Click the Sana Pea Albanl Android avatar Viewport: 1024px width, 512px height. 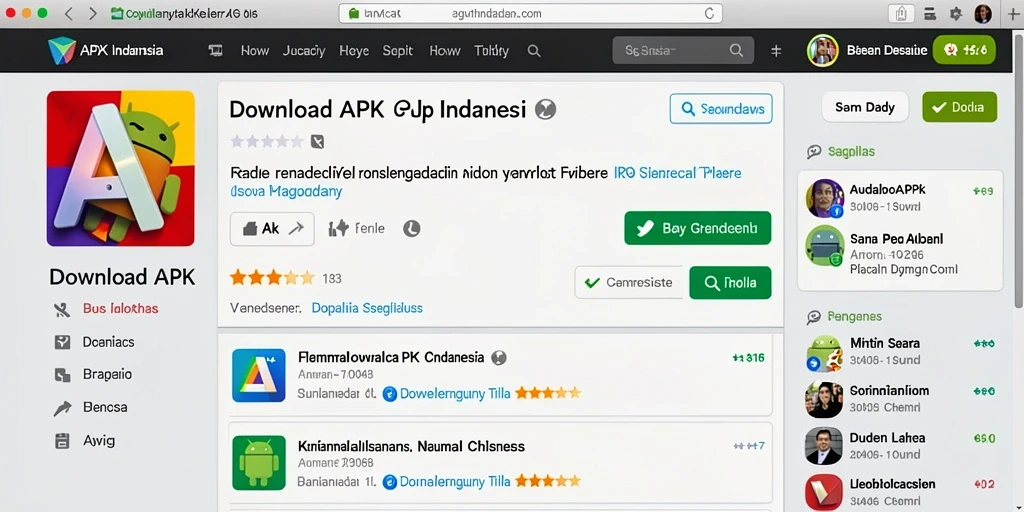[825, 246]
